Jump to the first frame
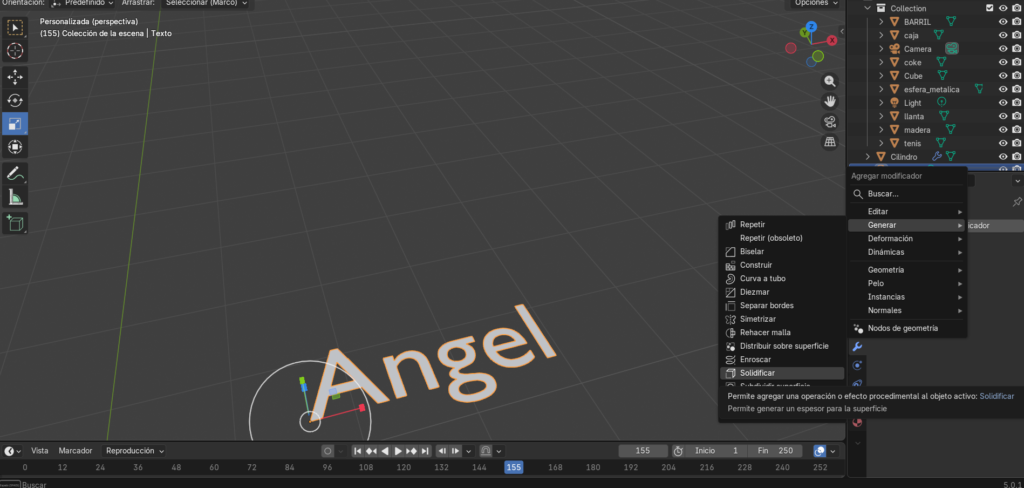Viewport: 1024px width, 488px height. pyautogui.click(x=358, y=451)
